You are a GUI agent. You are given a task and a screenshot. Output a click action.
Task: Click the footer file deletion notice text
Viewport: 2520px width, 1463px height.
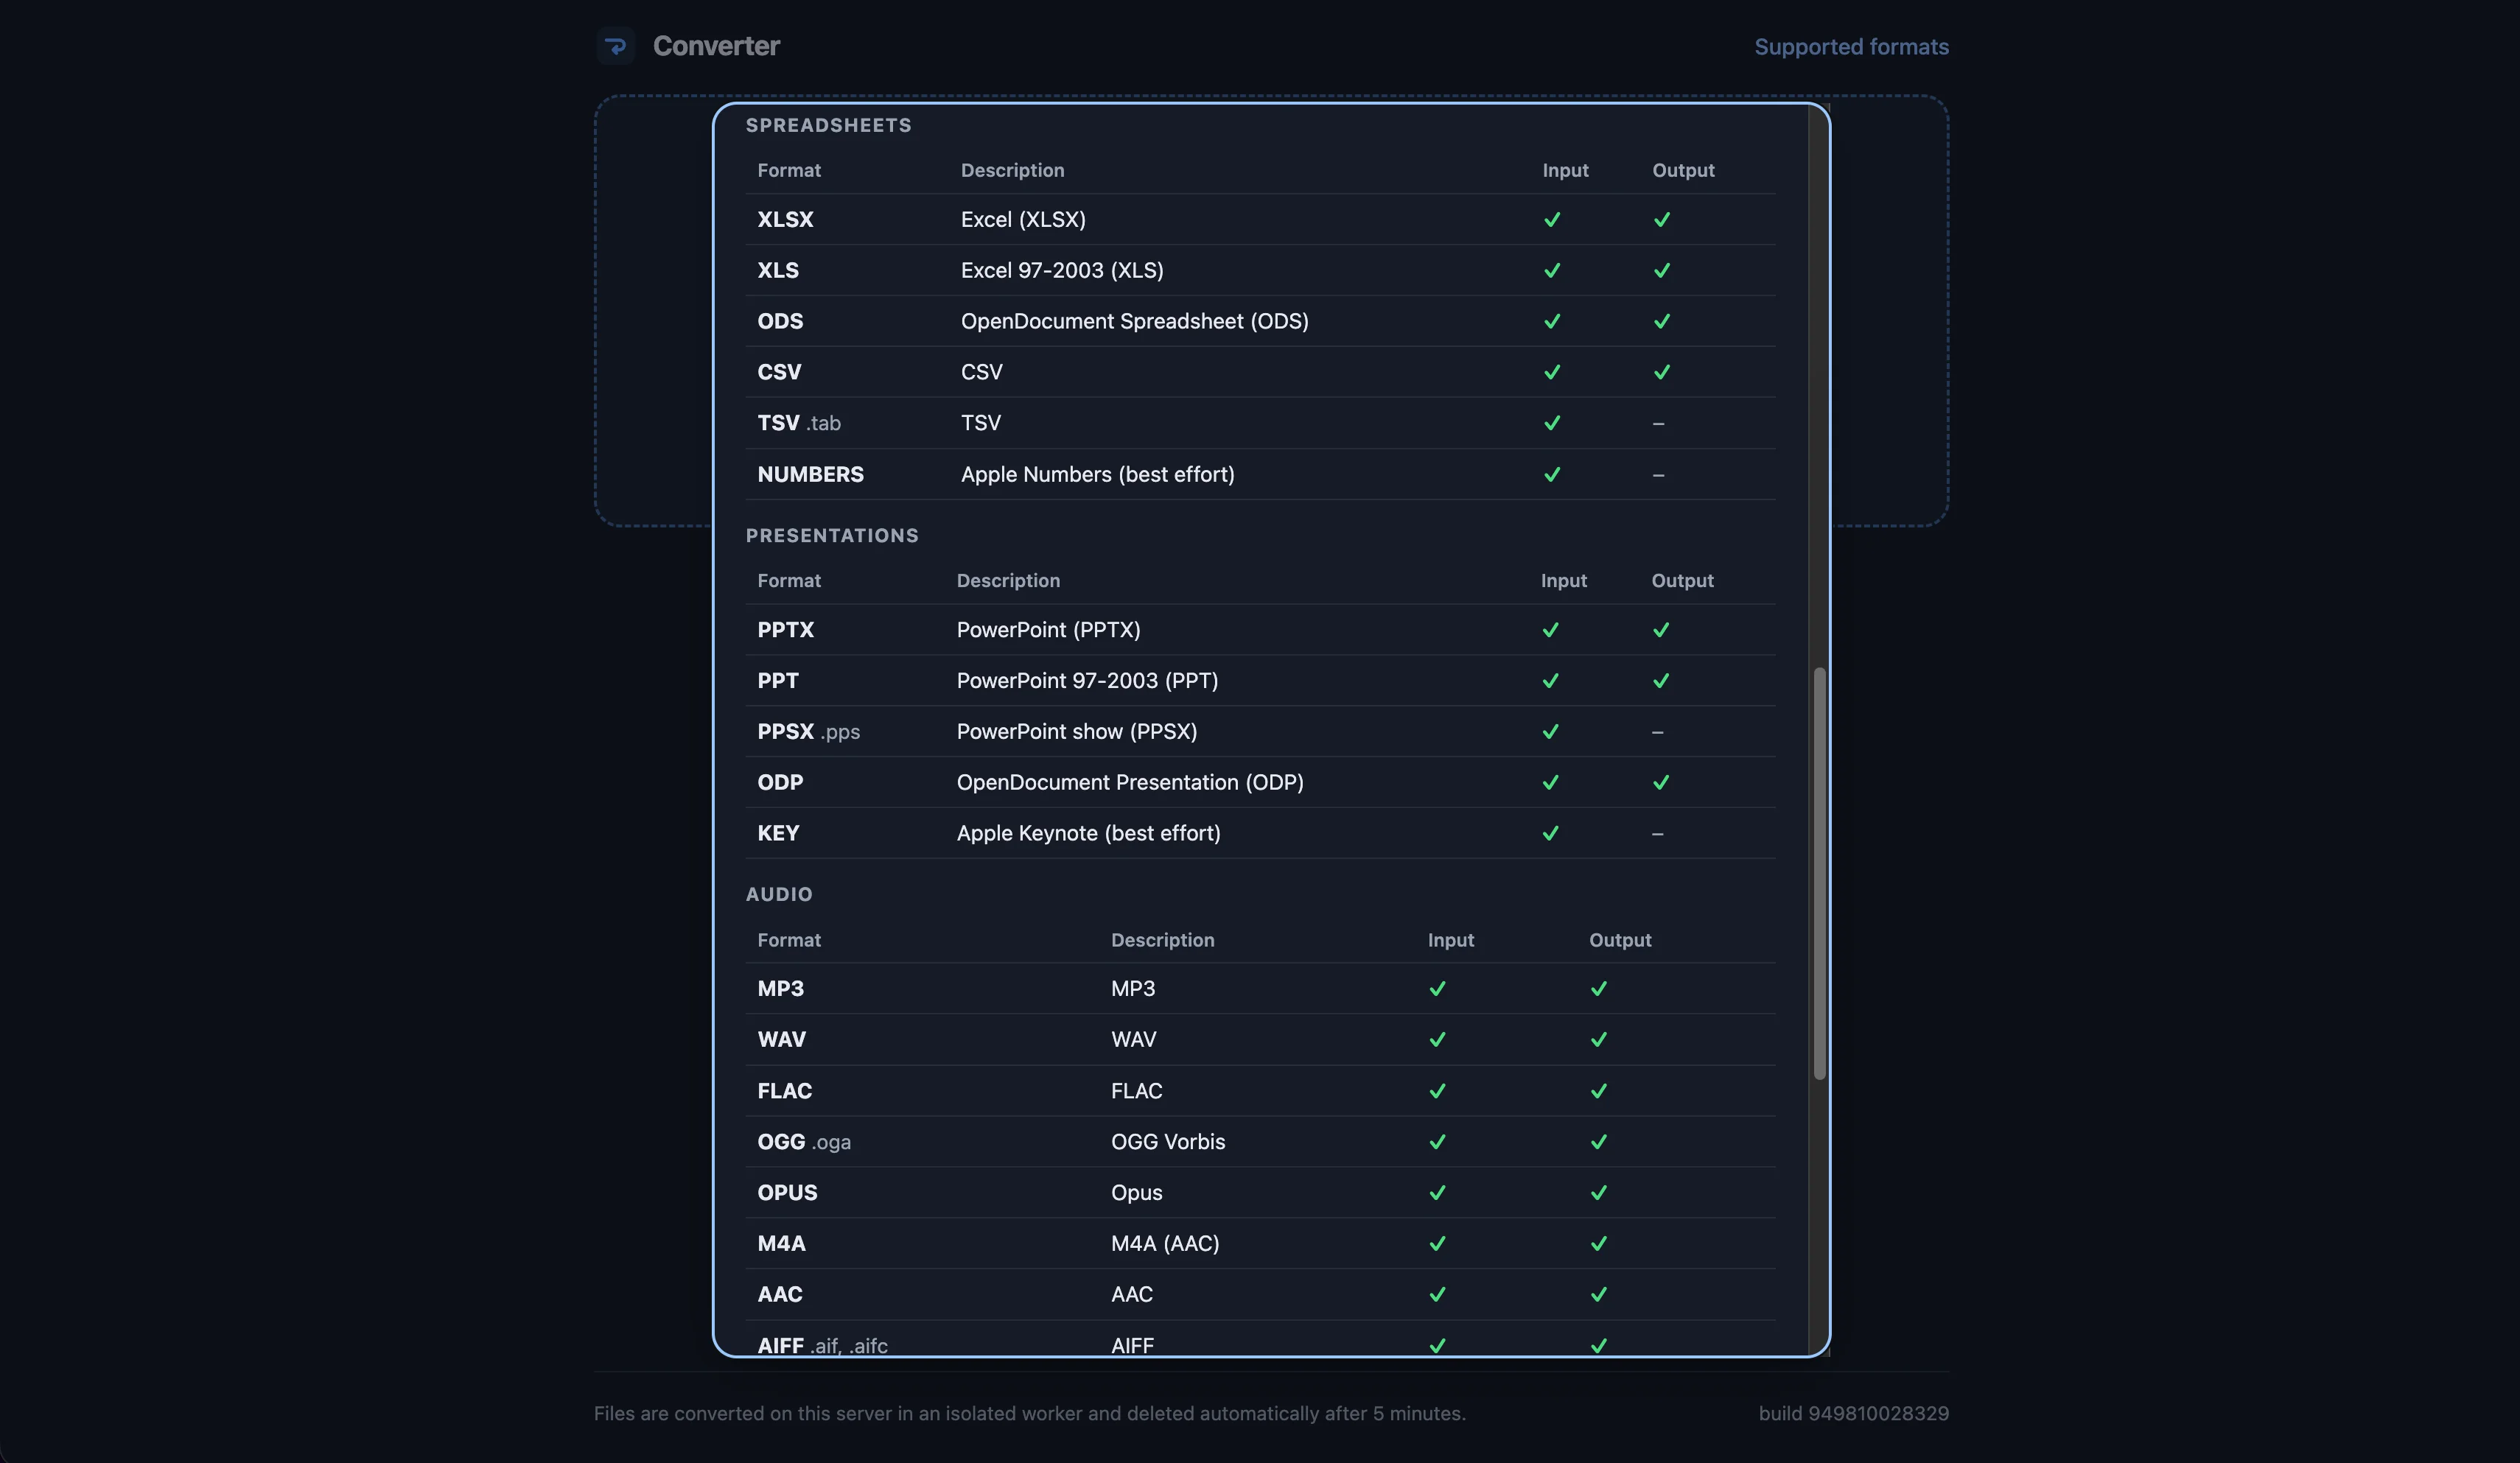coord(1029,1414)
